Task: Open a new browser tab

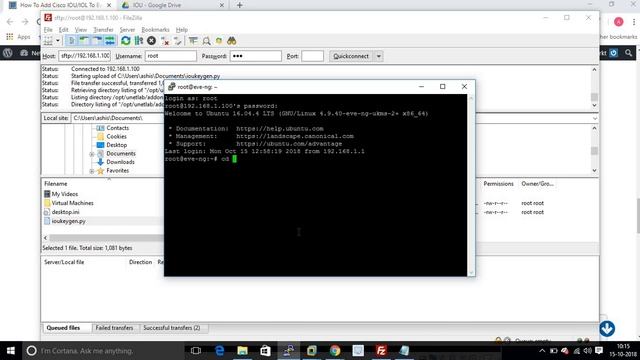Action: [240, 5]
